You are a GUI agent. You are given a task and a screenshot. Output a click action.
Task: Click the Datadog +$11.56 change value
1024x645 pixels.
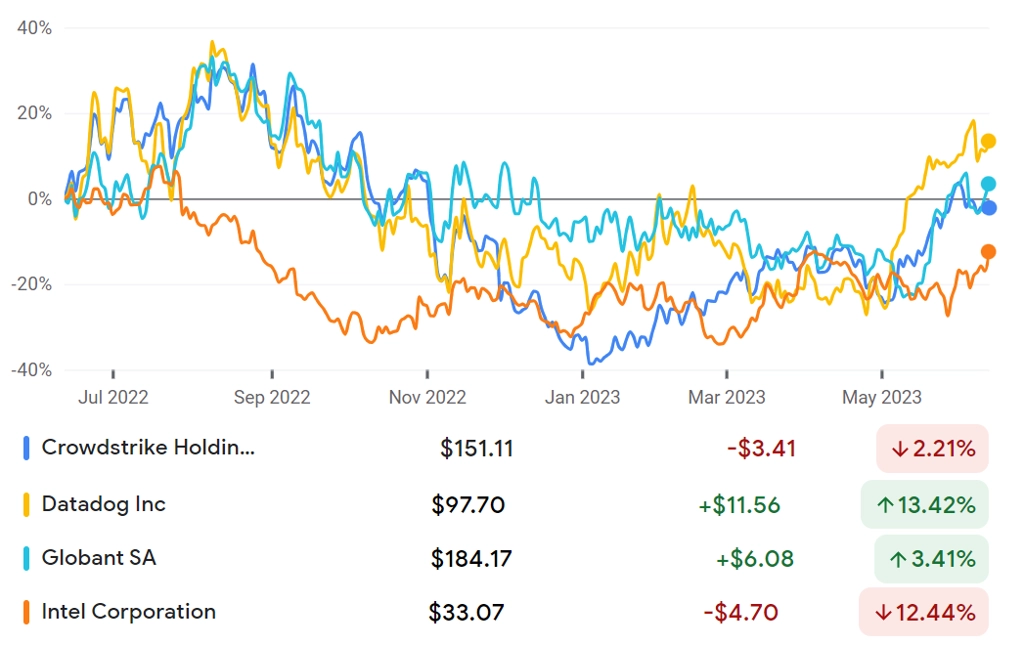pos(739,505)
